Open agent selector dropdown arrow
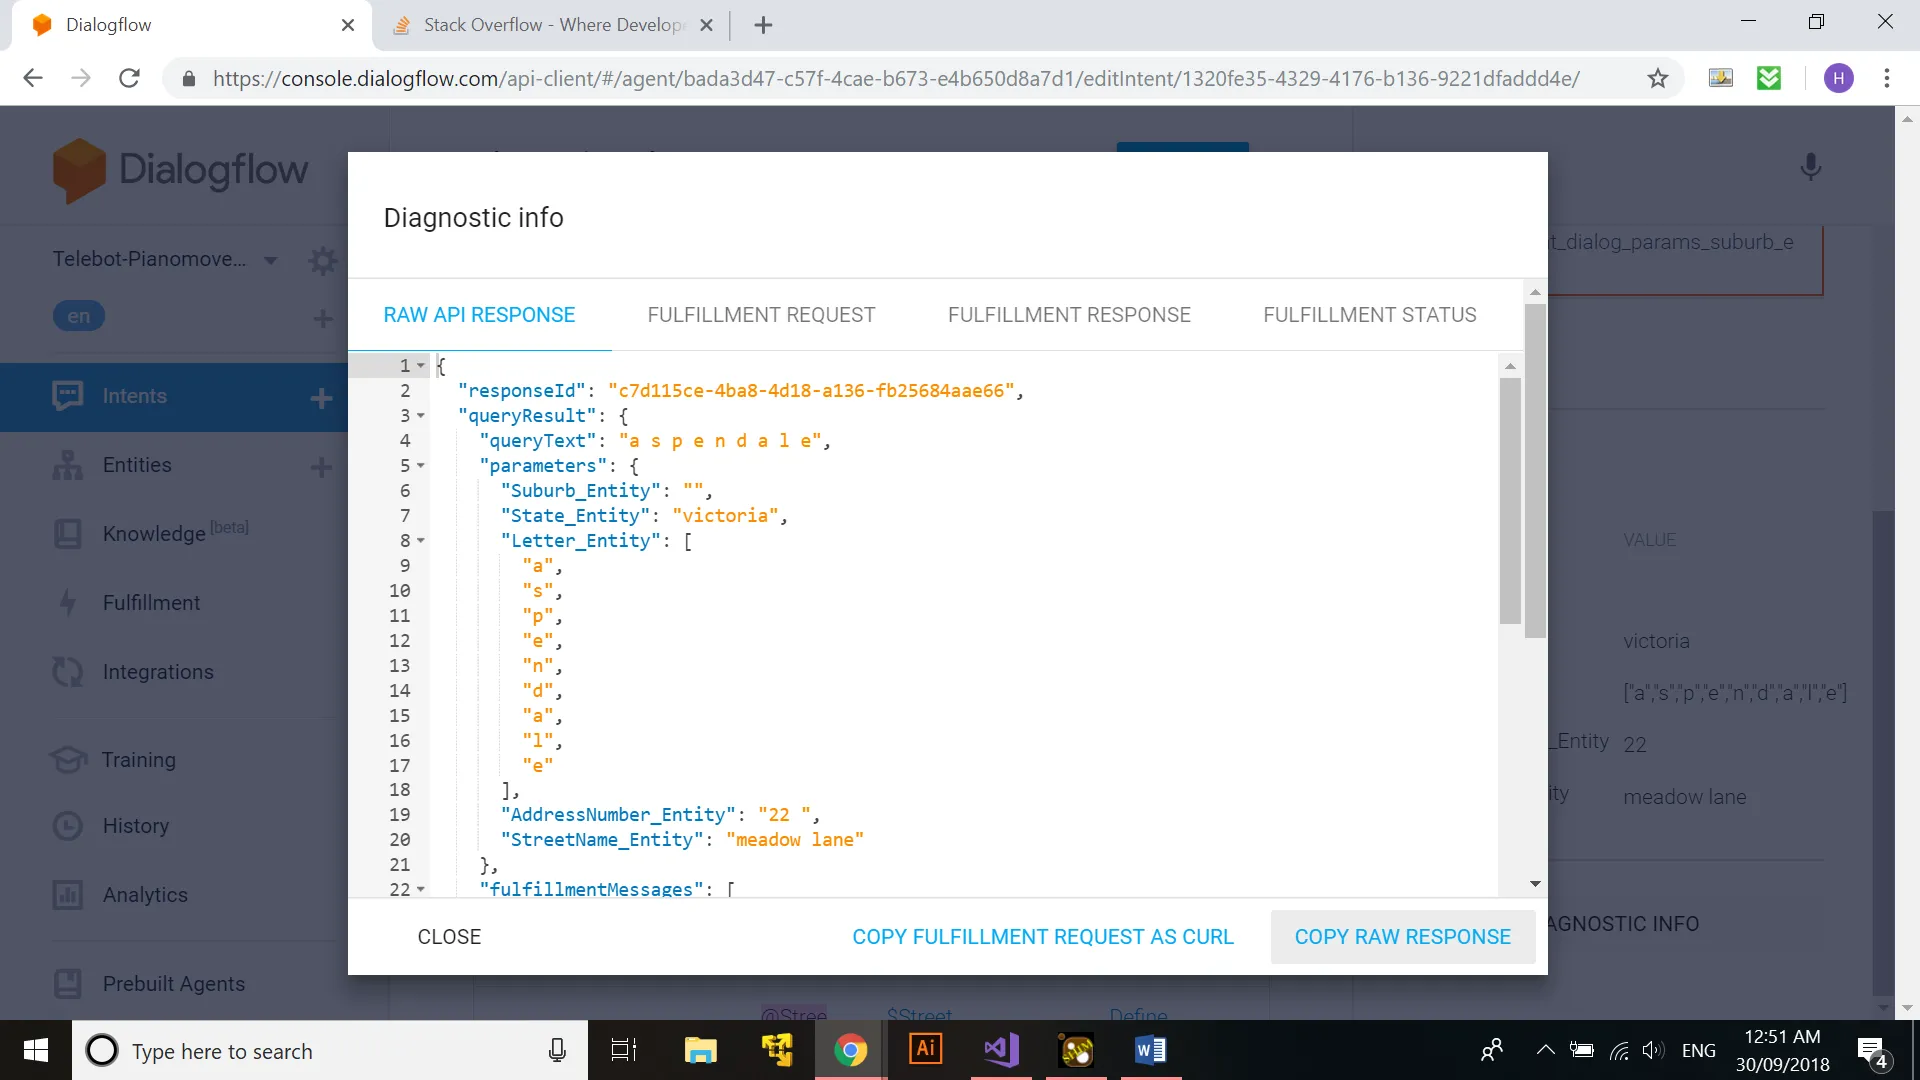The image size is (1920, 1080). (x=270, y=260)
